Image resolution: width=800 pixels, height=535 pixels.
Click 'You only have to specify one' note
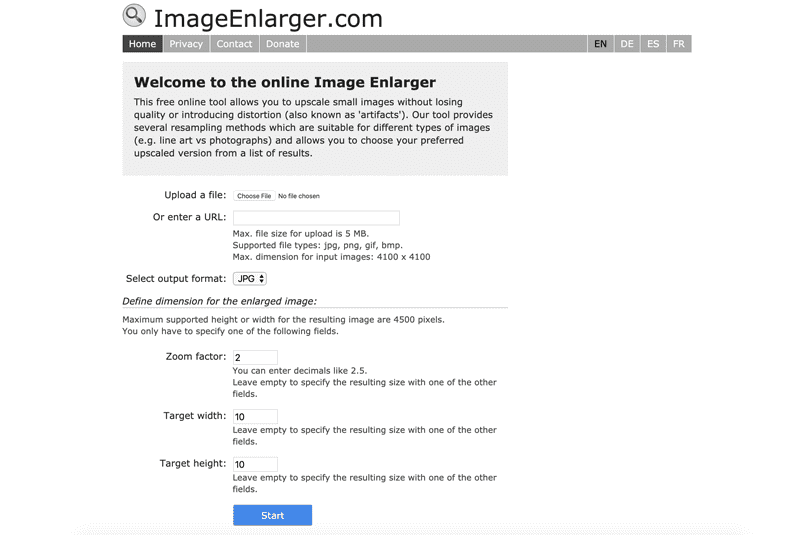230,332
